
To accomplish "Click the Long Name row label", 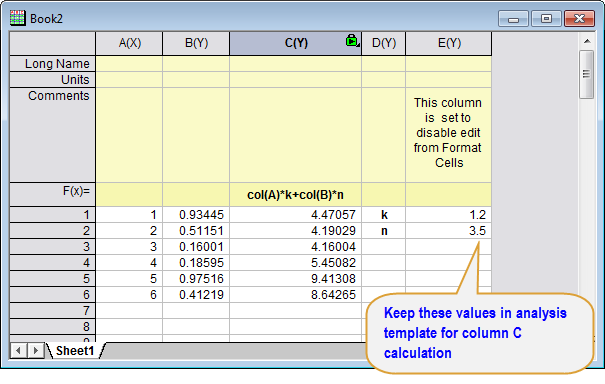I will pyautogui.click(x=52, y=64).
